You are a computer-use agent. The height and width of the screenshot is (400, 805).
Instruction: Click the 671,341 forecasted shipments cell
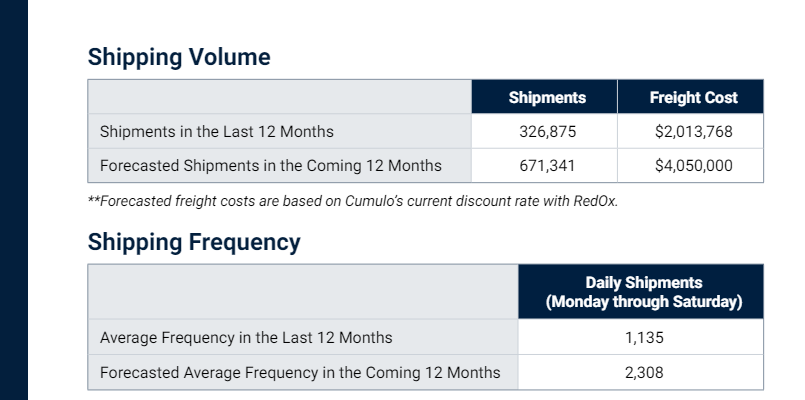click(x=545, y=166)
